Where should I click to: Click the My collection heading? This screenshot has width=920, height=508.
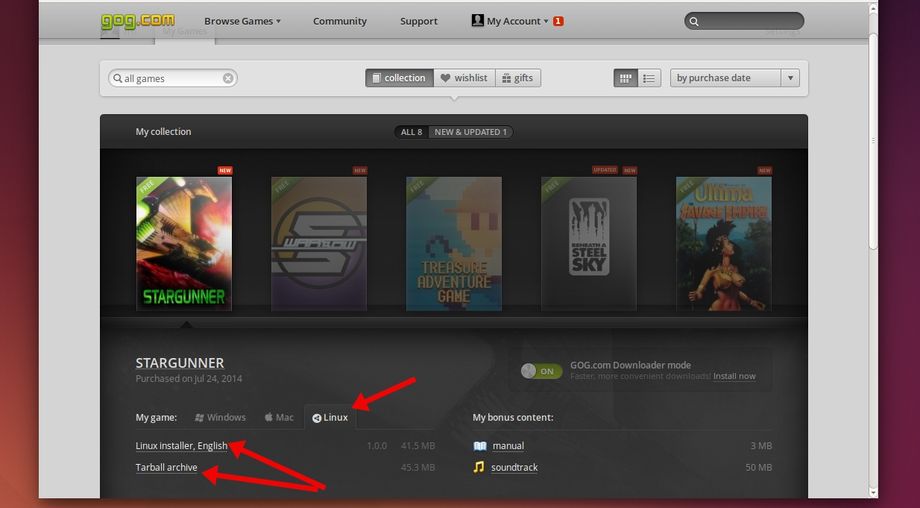coord(163,131)
